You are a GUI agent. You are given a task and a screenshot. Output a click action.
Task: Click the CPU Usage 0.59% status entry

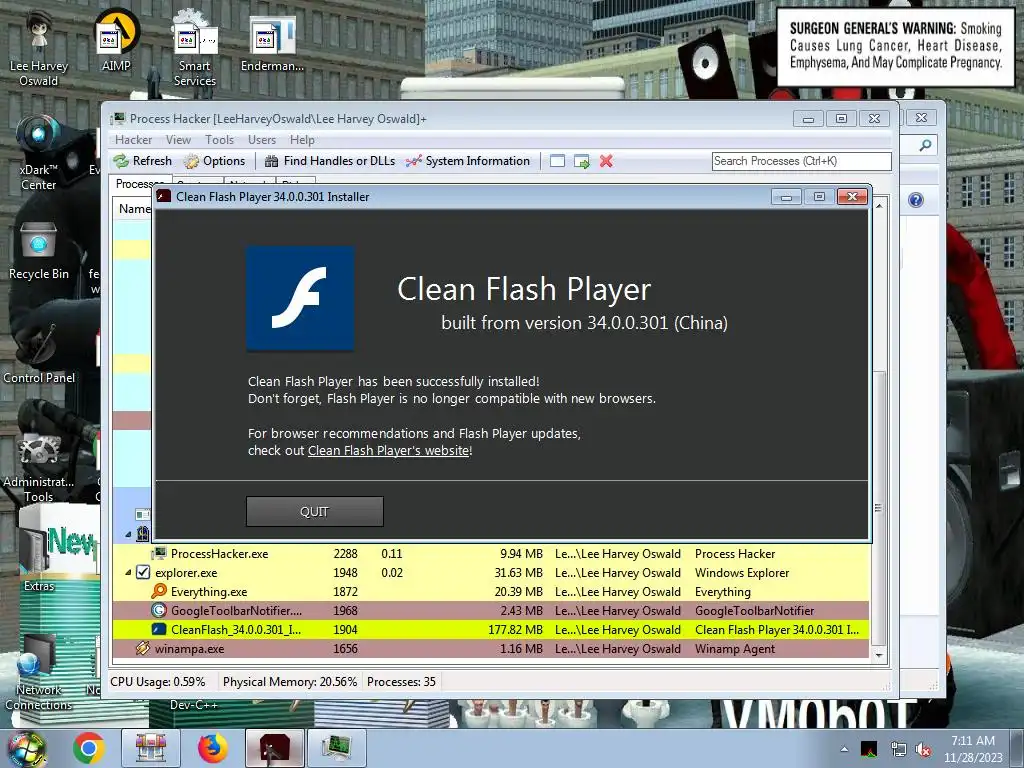[x=158, y=682]
